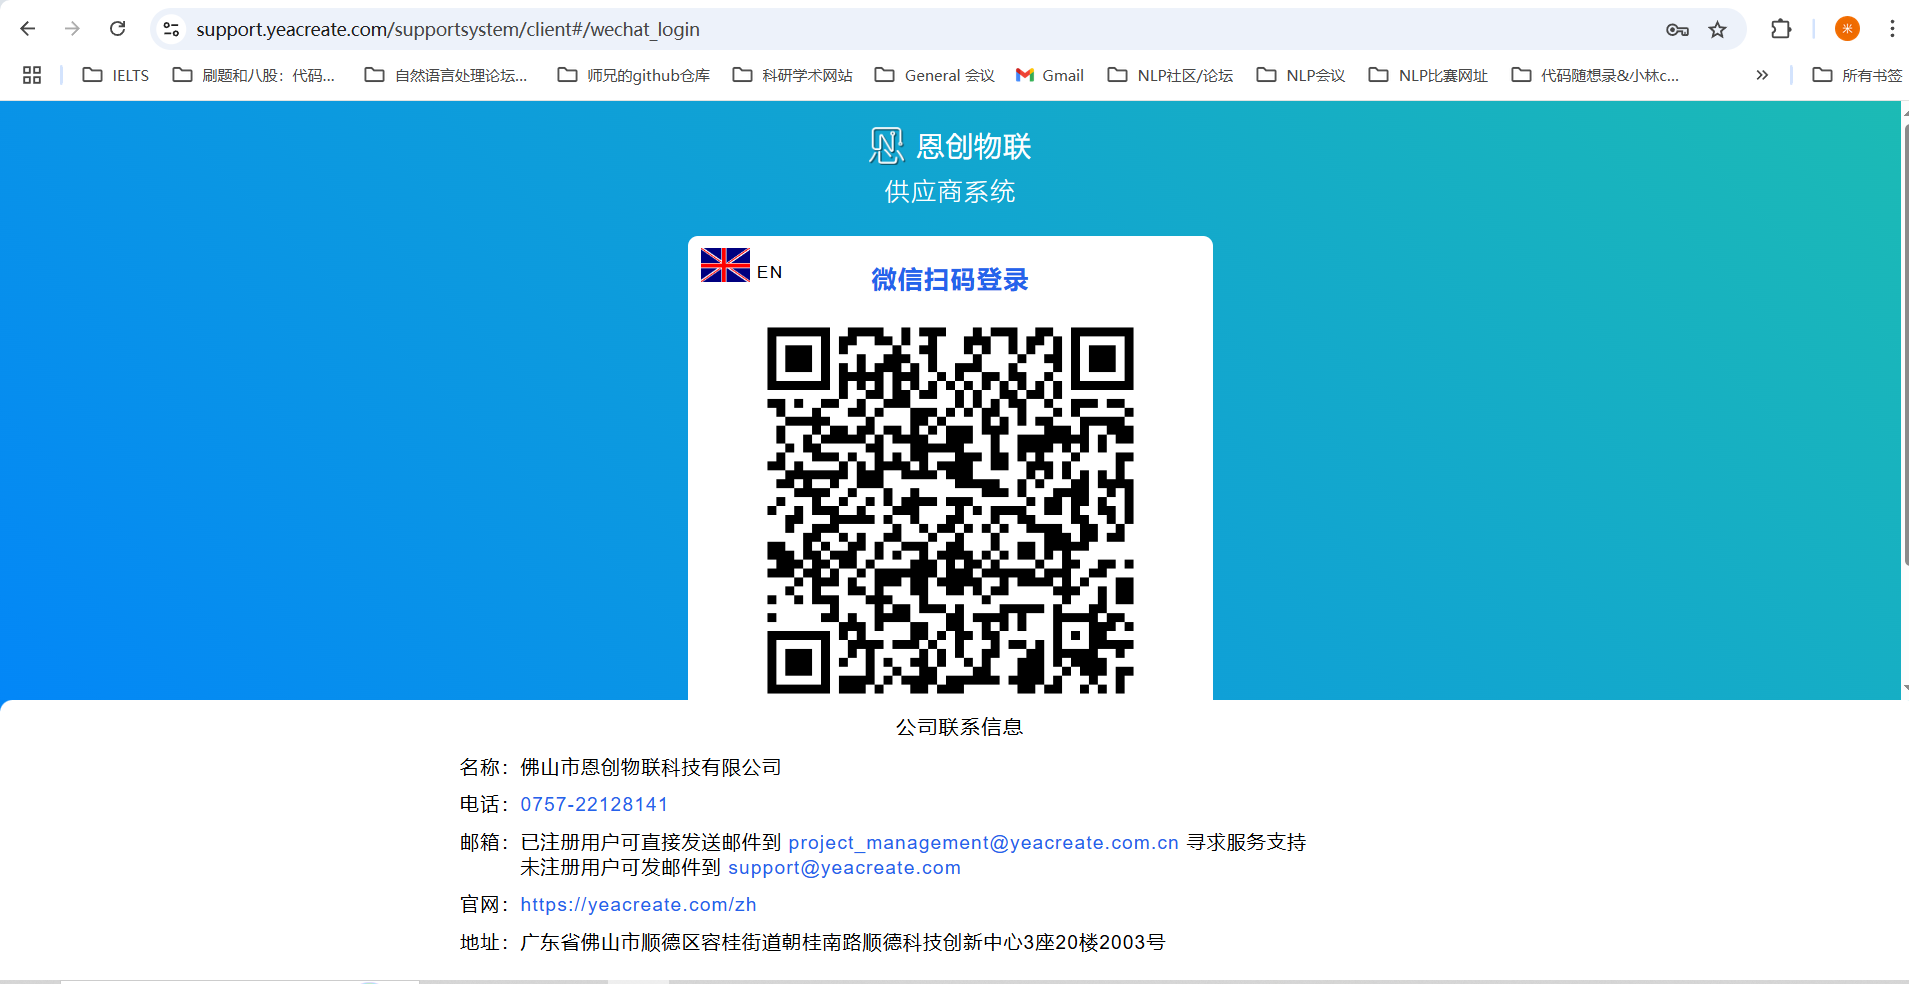Click the browser back arrow
The height and width of the screenshot is (984, 1909).
(x=28, y=29)
